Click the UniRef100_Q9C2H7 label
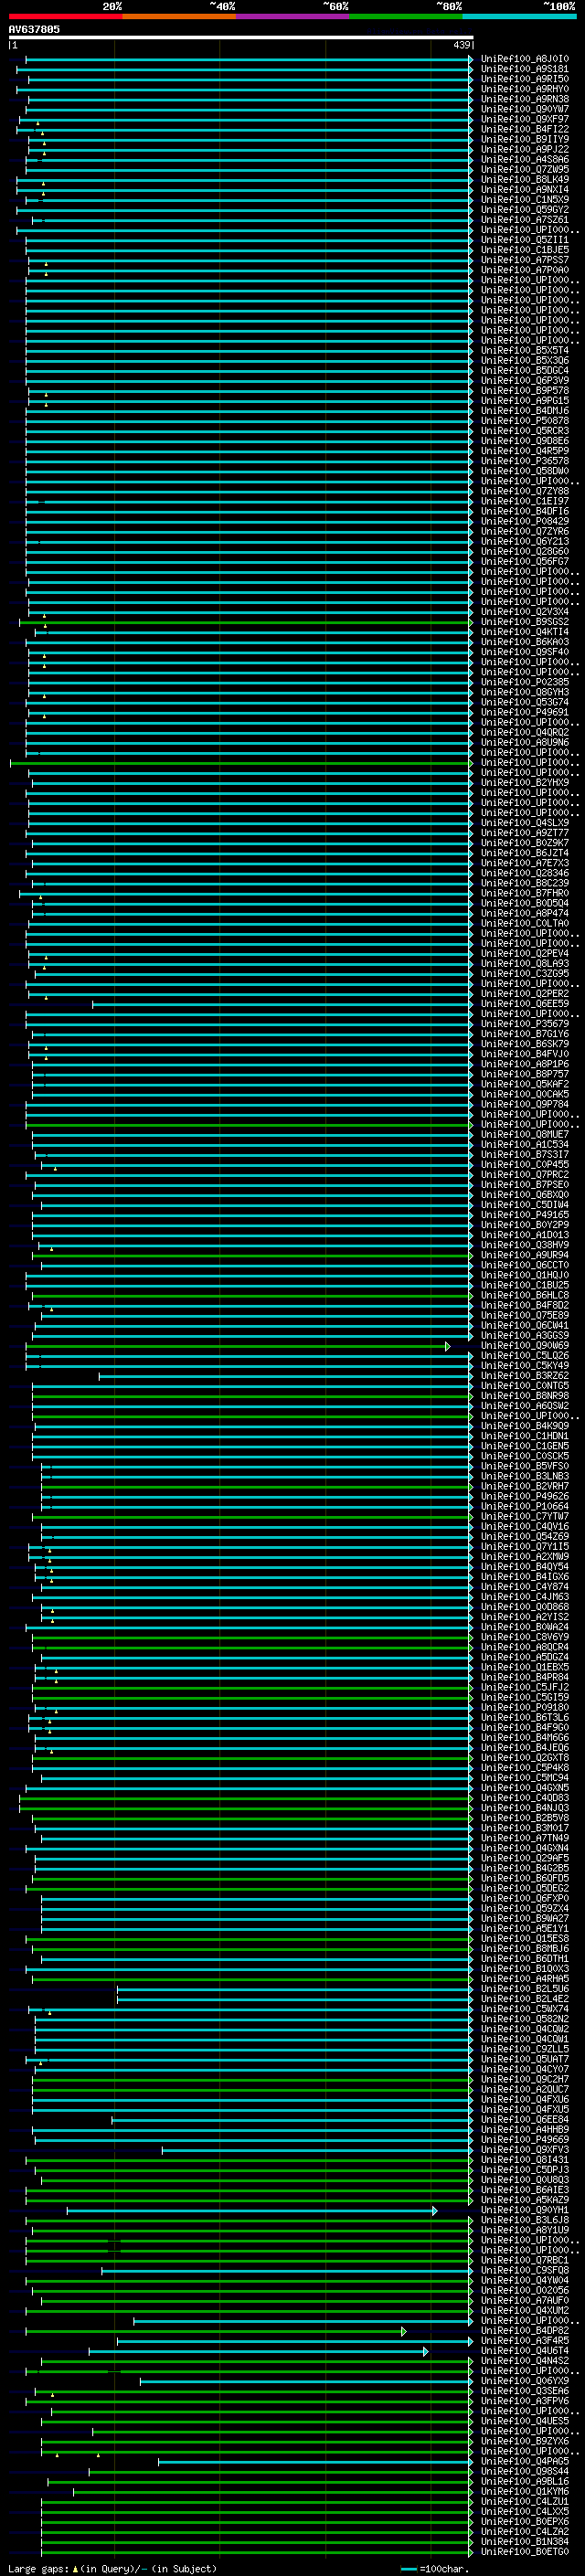Viewport: 585px width, 2576px height. tap(525, 2079)
